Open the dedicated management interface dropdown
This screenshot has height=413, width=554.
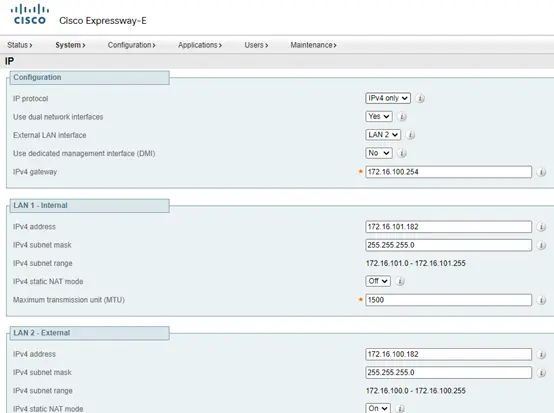pyautogui.click(x=379, y=153)
